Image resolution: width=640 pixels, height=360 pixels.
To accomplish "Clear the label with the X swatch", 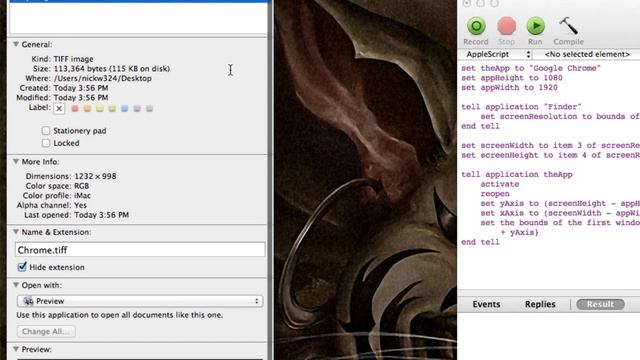I will pos(59,109).
